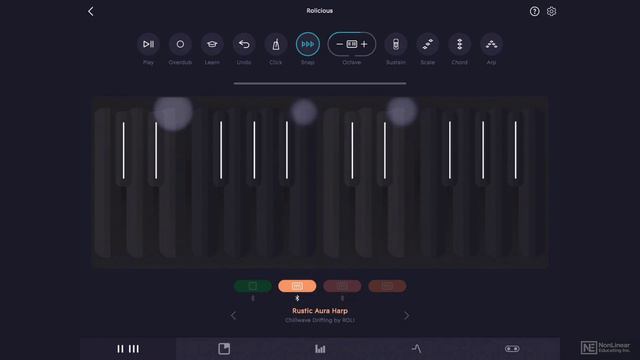Open the envelope curve tab
This screenshot has width=640, height=360.
(x=416, y=349)
